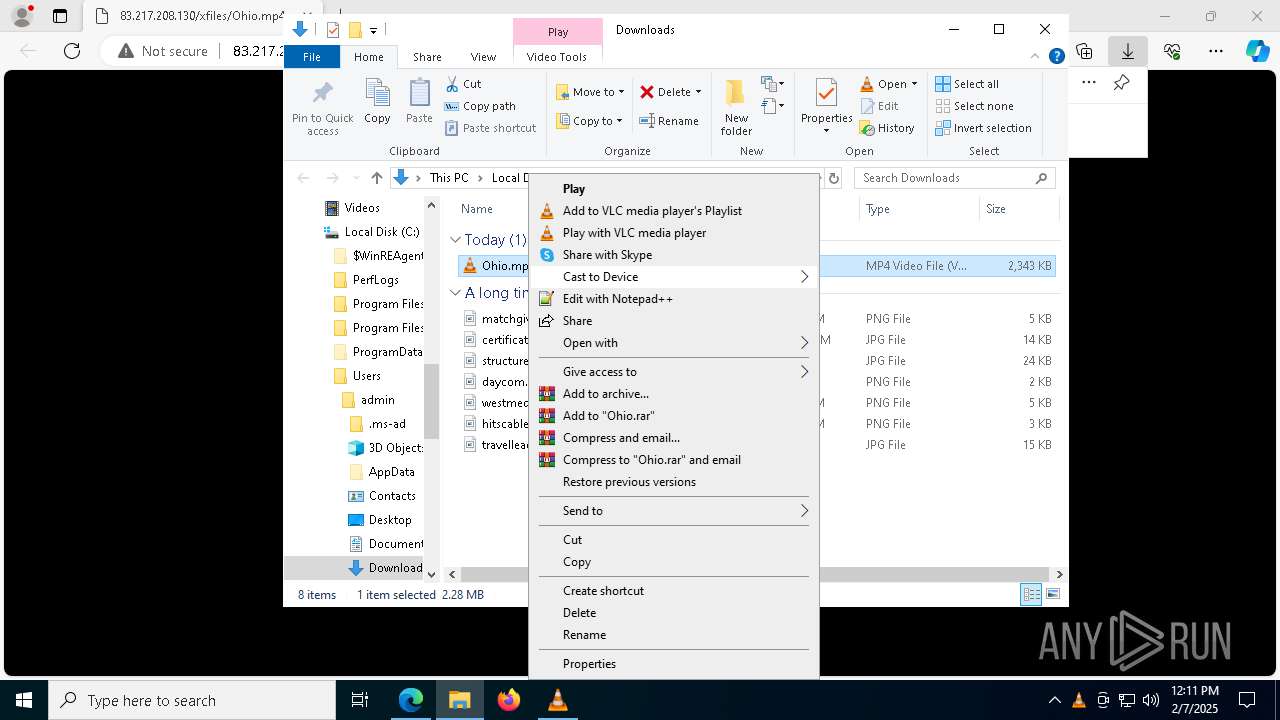Screen dimensions: 1280x720
Task: Open the Open dropdown in ribbon
Action: pos(889,84)
